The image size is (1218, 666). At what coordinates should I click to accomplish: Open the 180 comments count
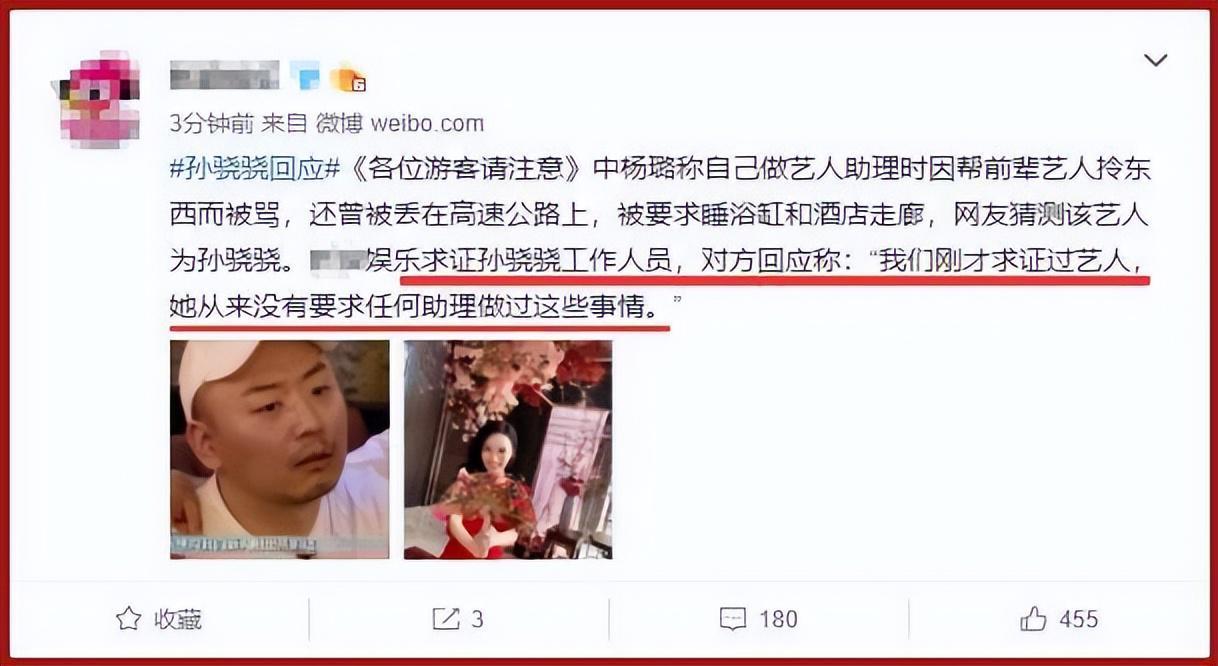[x=778, y=619]
